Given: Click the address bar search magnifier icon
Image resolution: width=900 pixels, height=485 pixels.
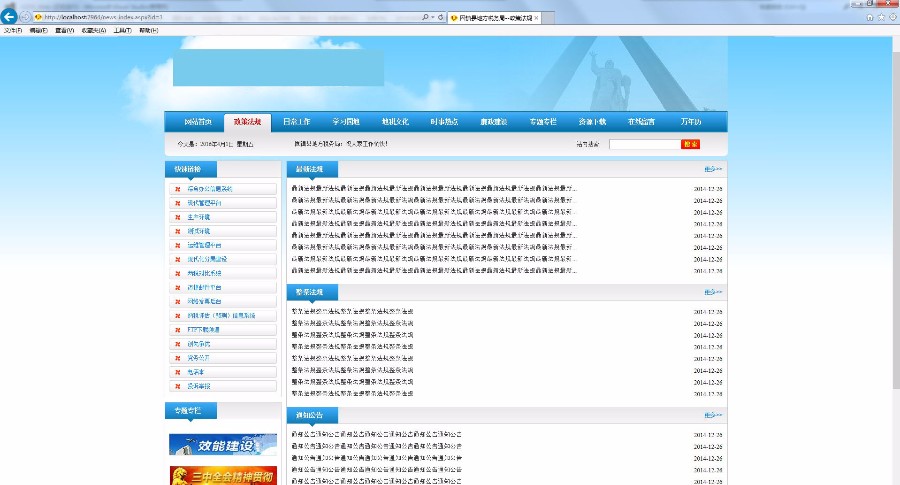Looking at the screenshot, I should (425, 17).
